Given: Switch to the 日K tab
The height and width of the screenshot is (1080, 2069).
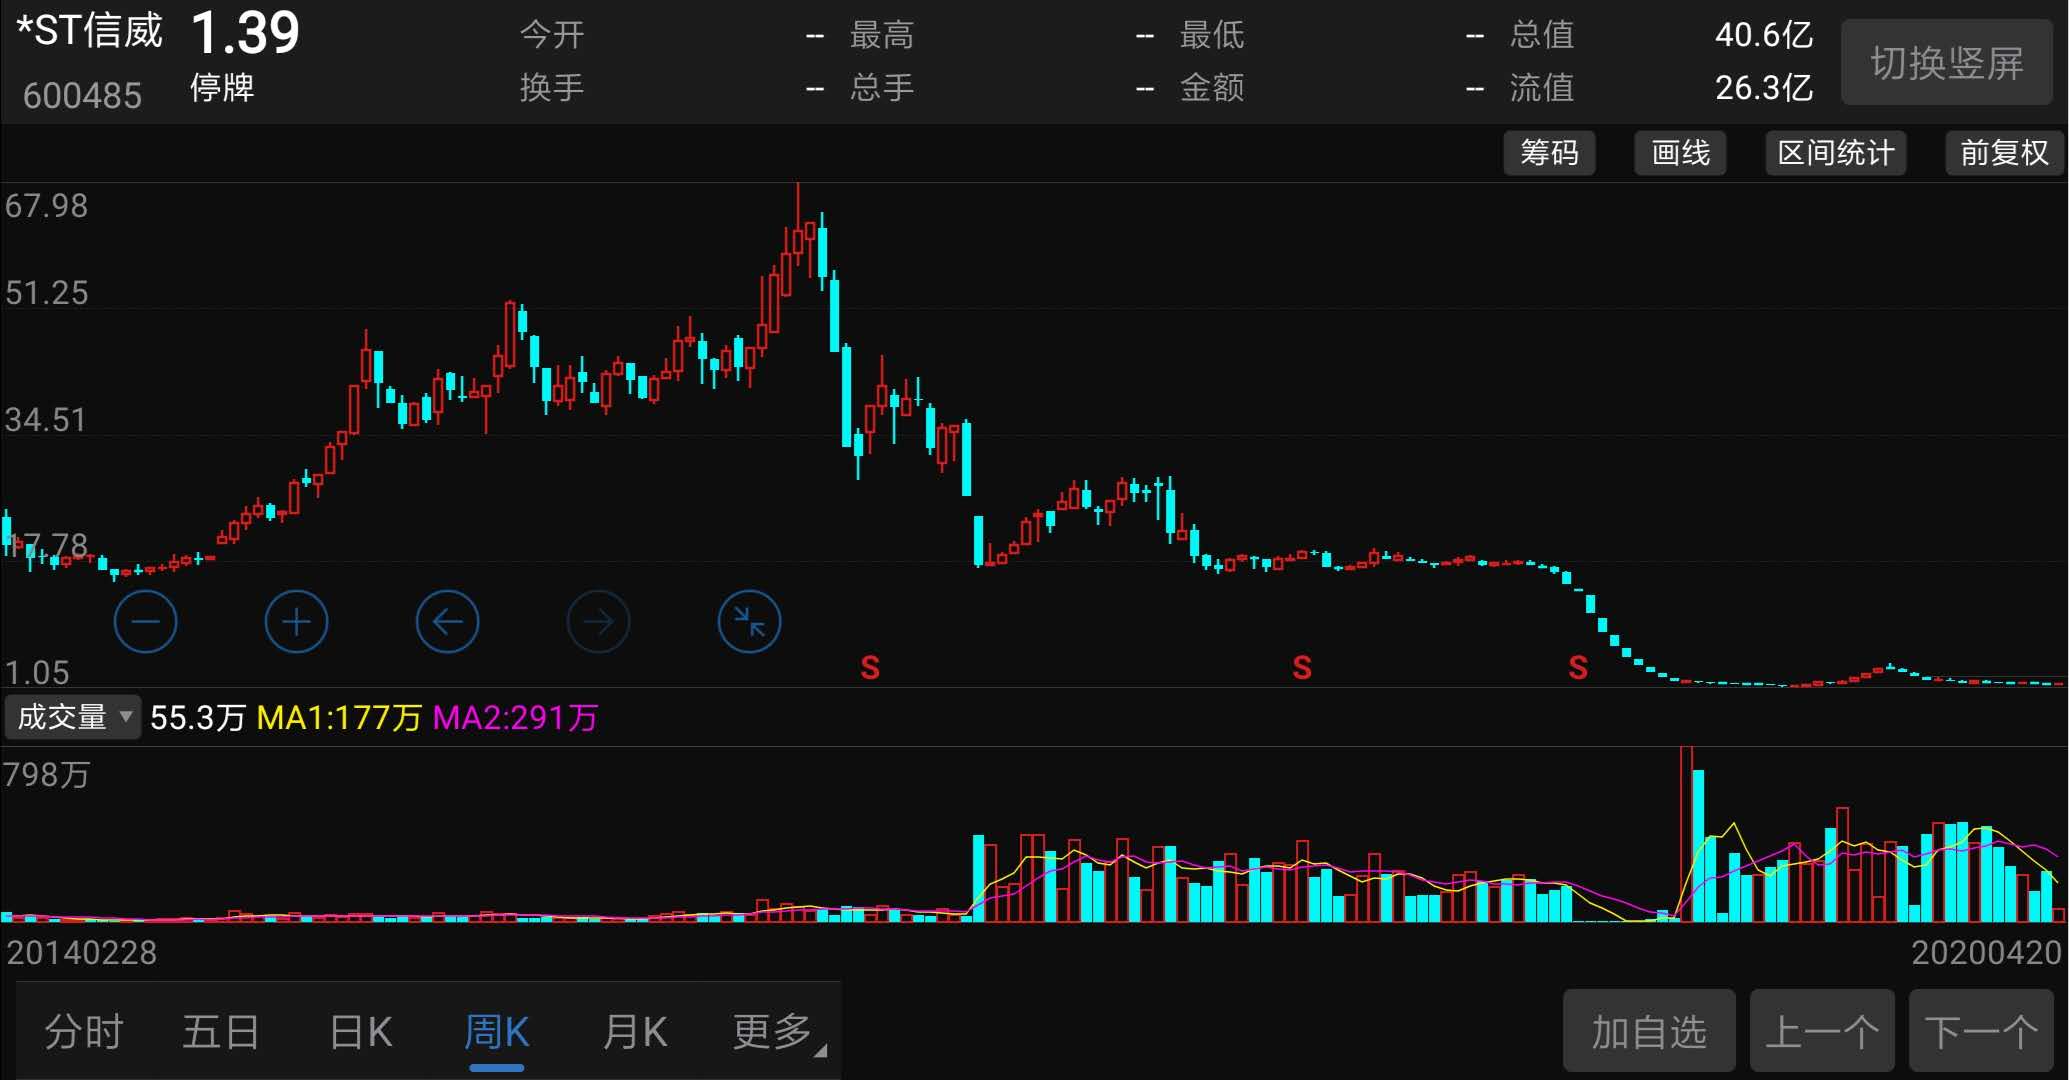Looking at the screenshot, I should [x=361, y=1032].
